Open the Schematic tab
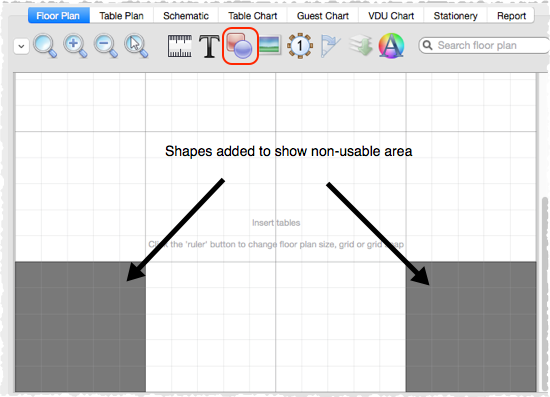550x397 pixels. point(186,16)
